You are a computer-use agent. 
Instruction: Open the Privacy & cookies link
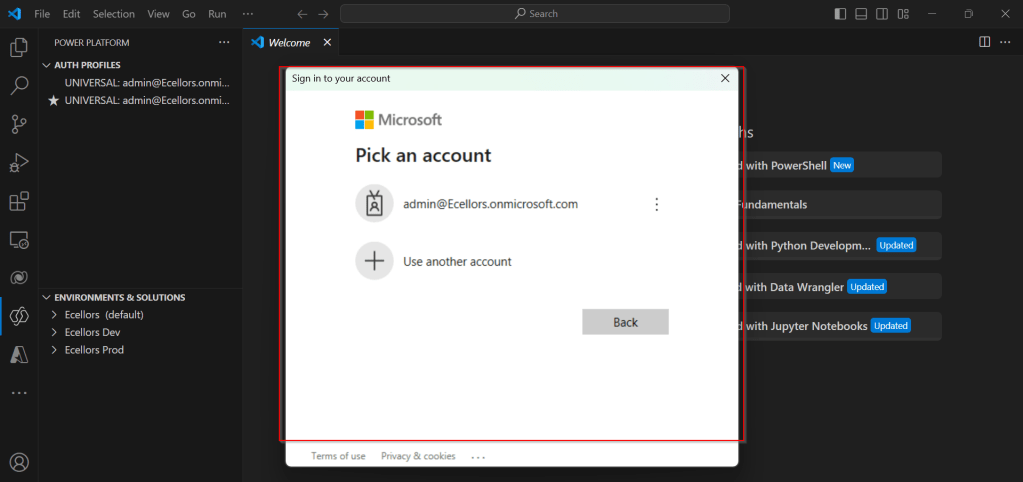coord(418,456)
